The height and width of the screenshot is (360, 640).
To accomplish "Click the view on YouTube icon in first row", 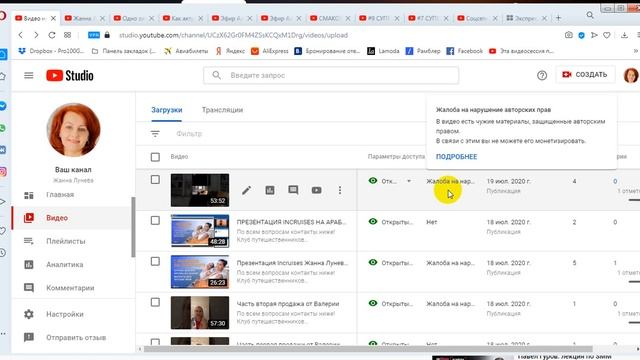I will pos(316,190).
